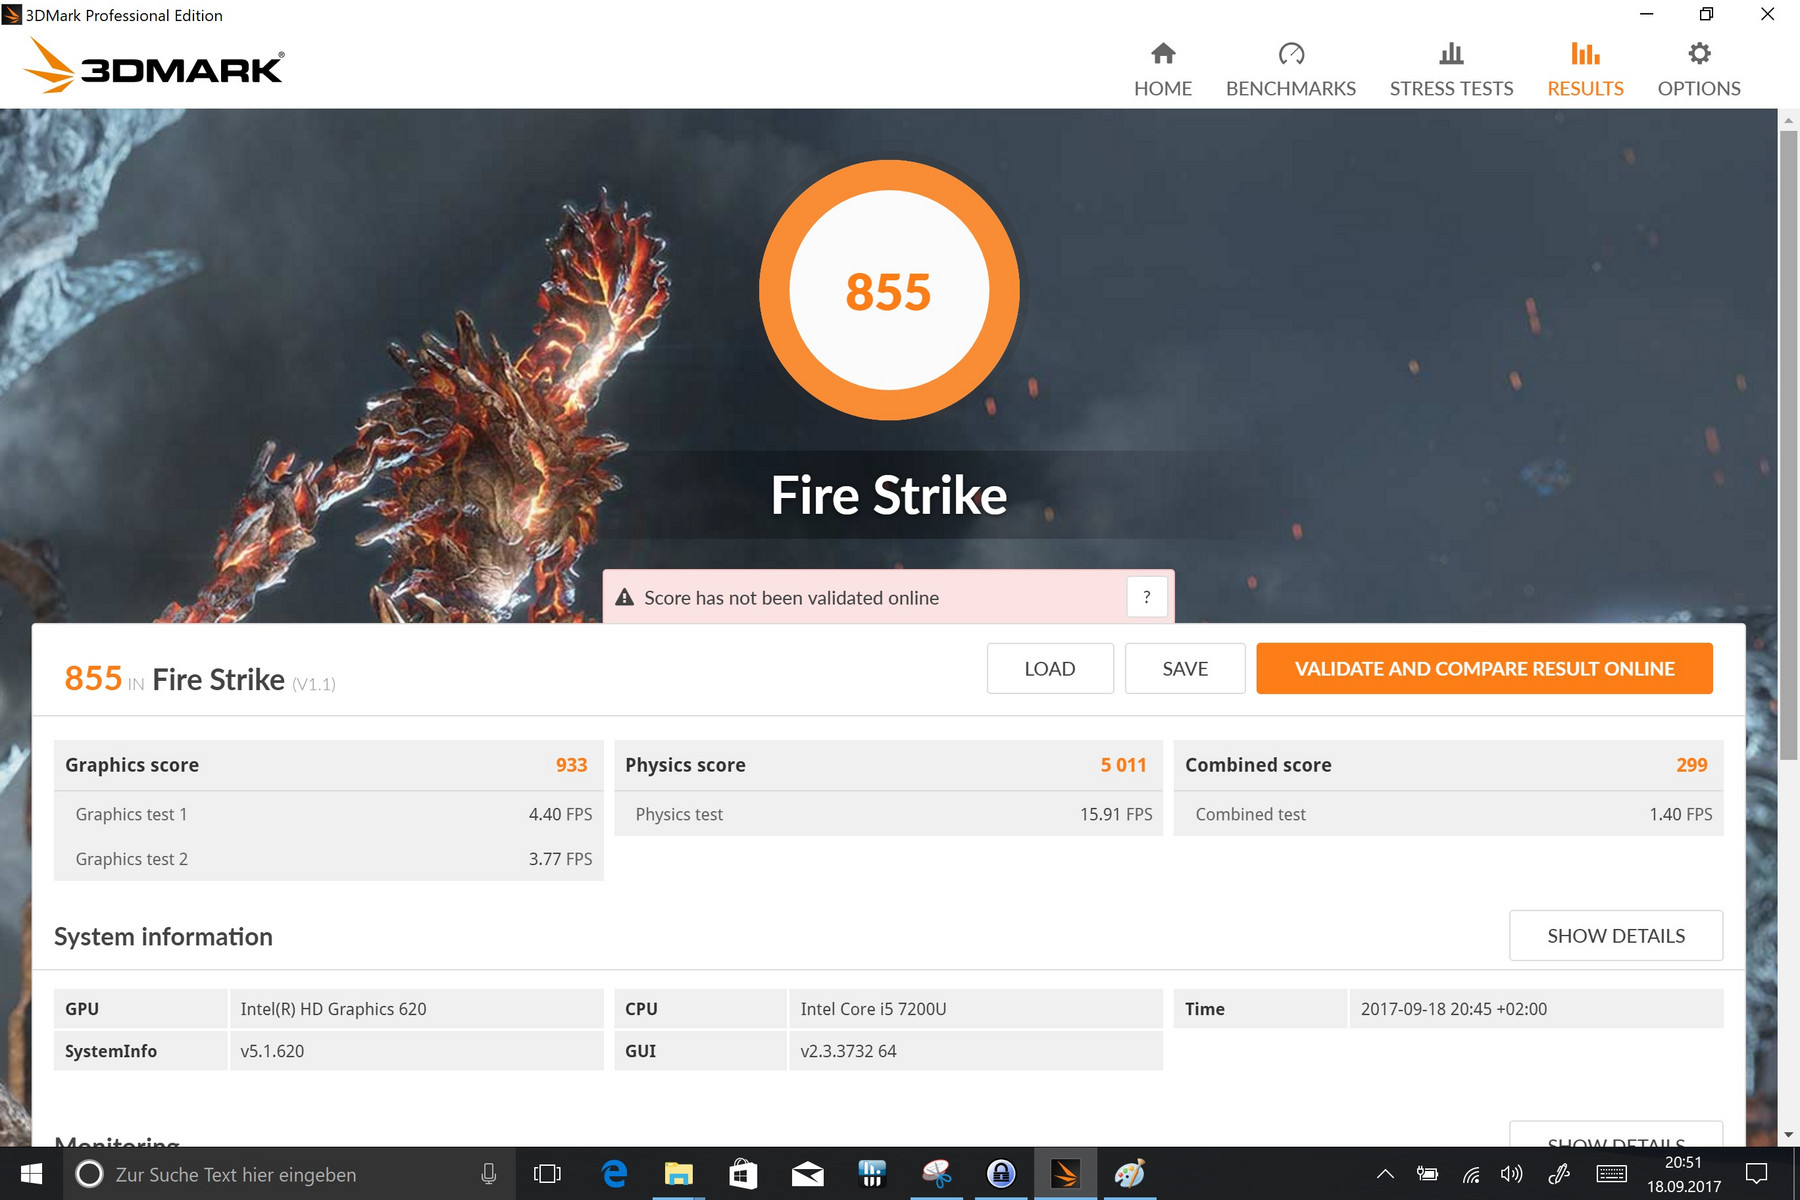Open the volume control in system tray
The image size is (1800, 1200).
coord(1511,1174)
